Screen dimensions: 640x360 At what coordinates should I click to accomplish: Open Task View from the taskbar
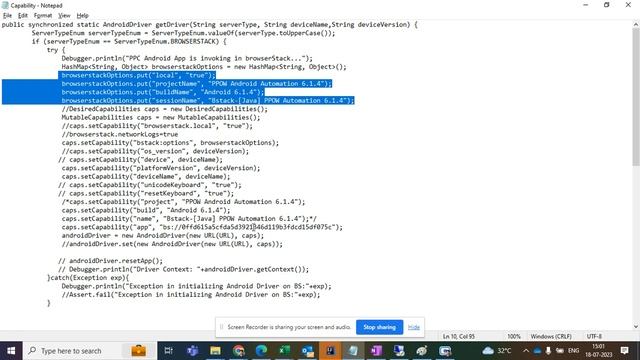[169, 351]
